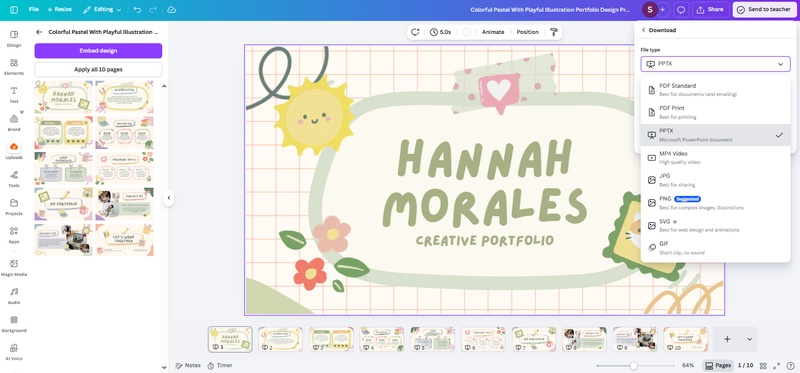The width and height of the screenshot is (800, 373).
Task: Click the 64% zoom percentage
Action: [688, 365]
